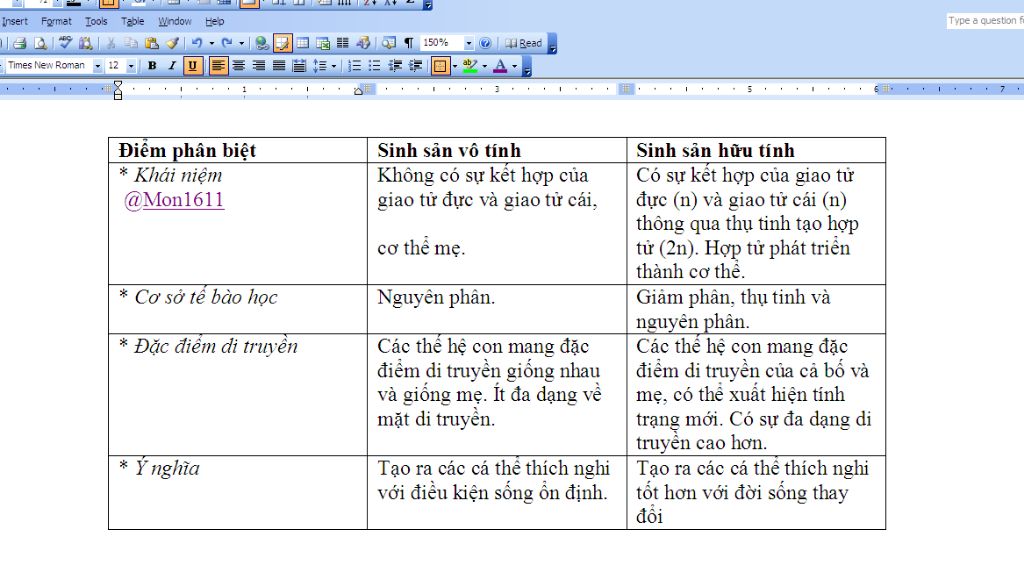The height and width of the screenshot is (572, 1024).
Task: Apply the font color A
Action: click(500, 65)
